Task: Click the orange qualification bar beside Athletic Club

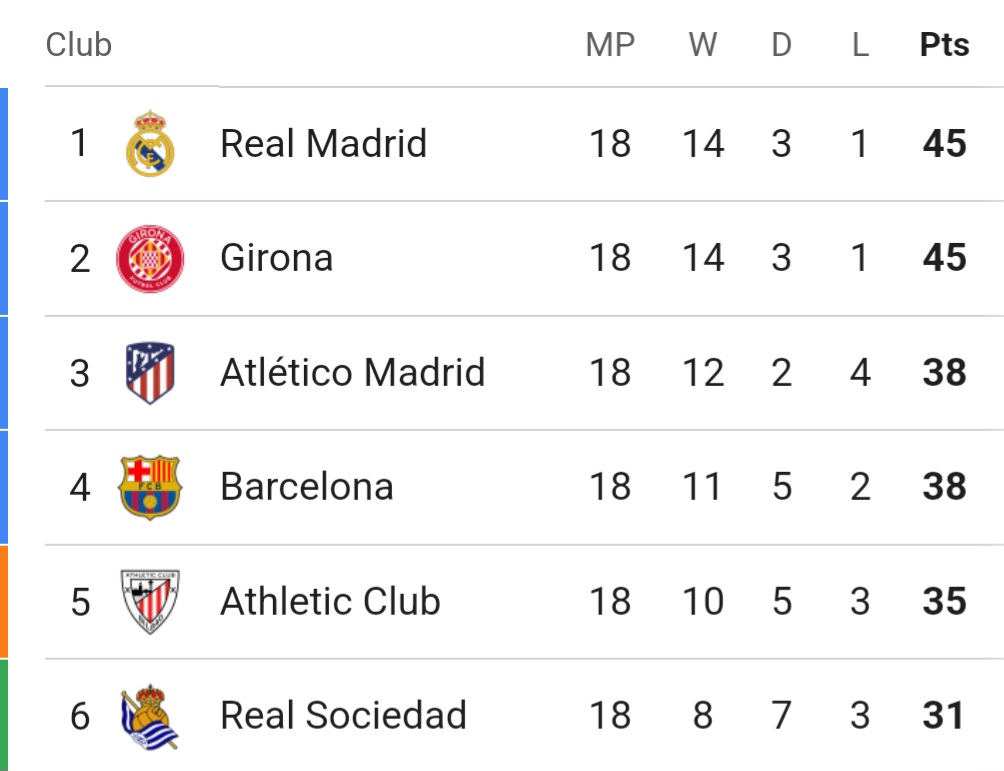Action: (4, 601)
